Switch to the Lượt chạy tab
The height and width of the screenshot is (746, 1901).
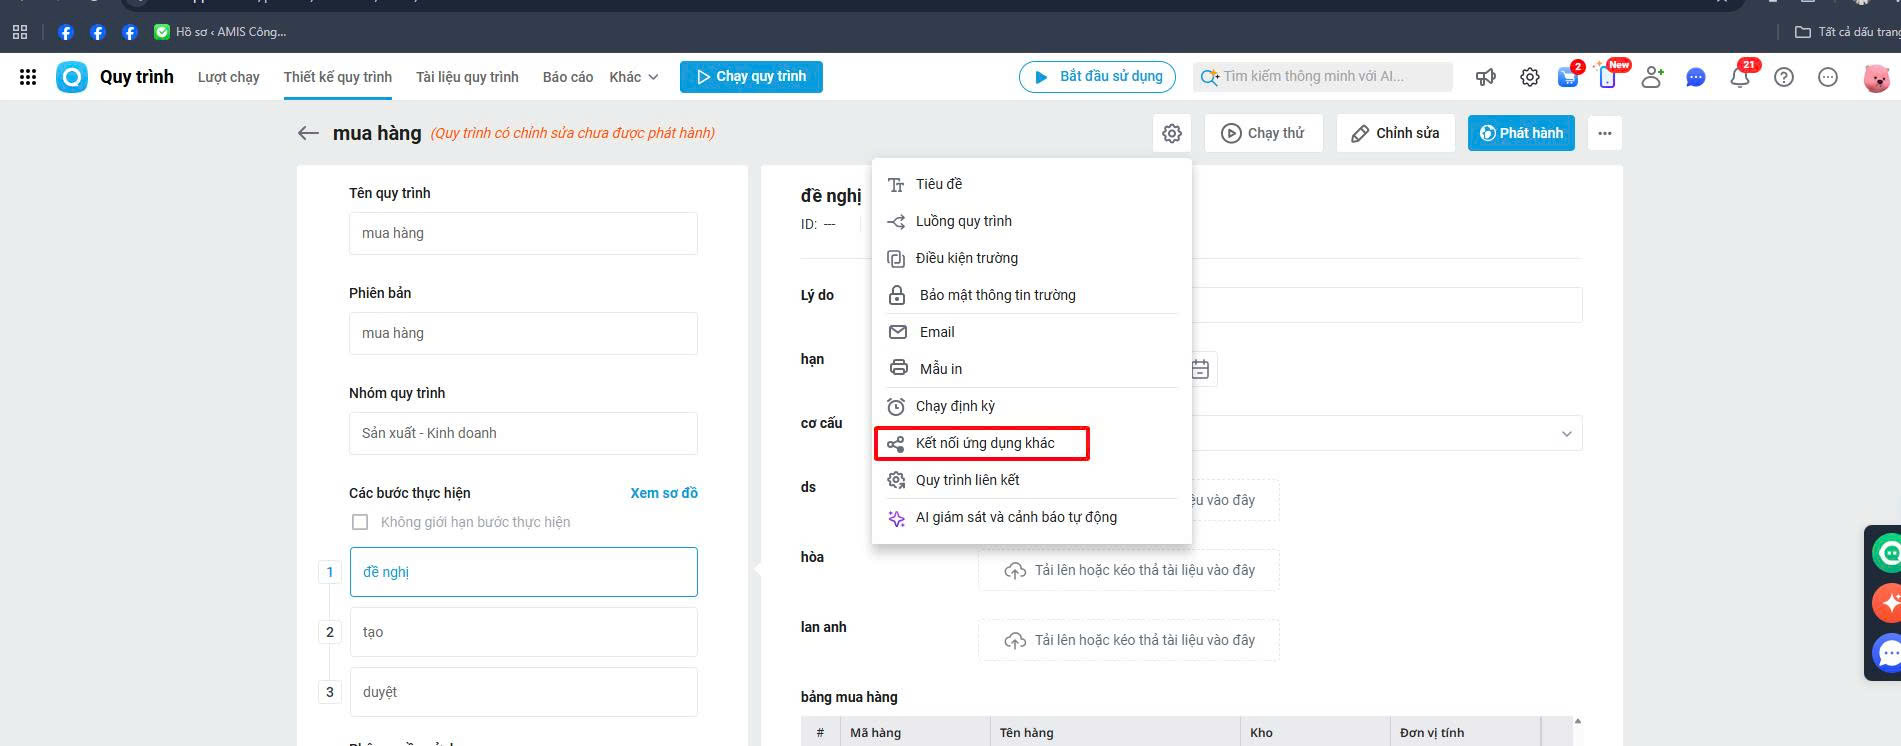click(229, 77)
